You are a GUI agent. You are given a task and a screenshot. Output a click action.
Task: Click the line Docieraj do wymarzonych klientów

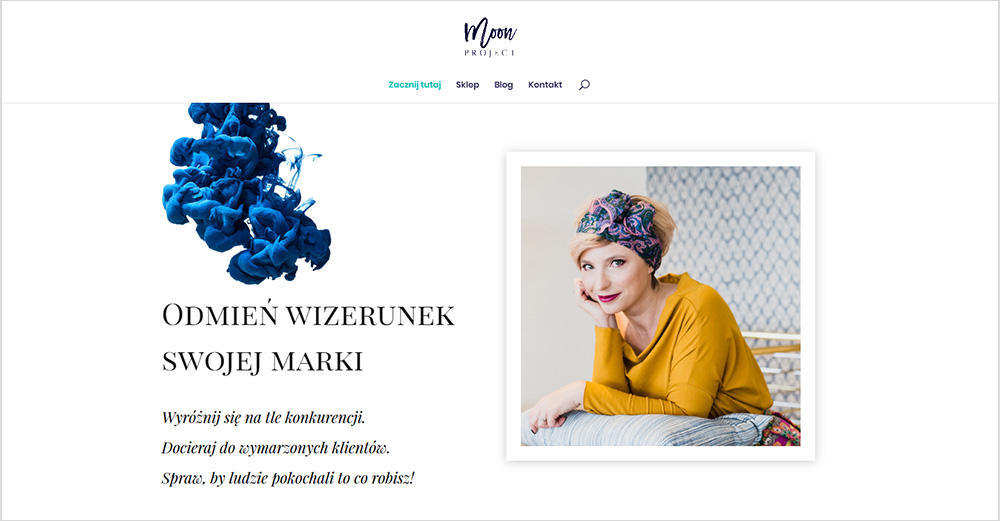point(276,448)
